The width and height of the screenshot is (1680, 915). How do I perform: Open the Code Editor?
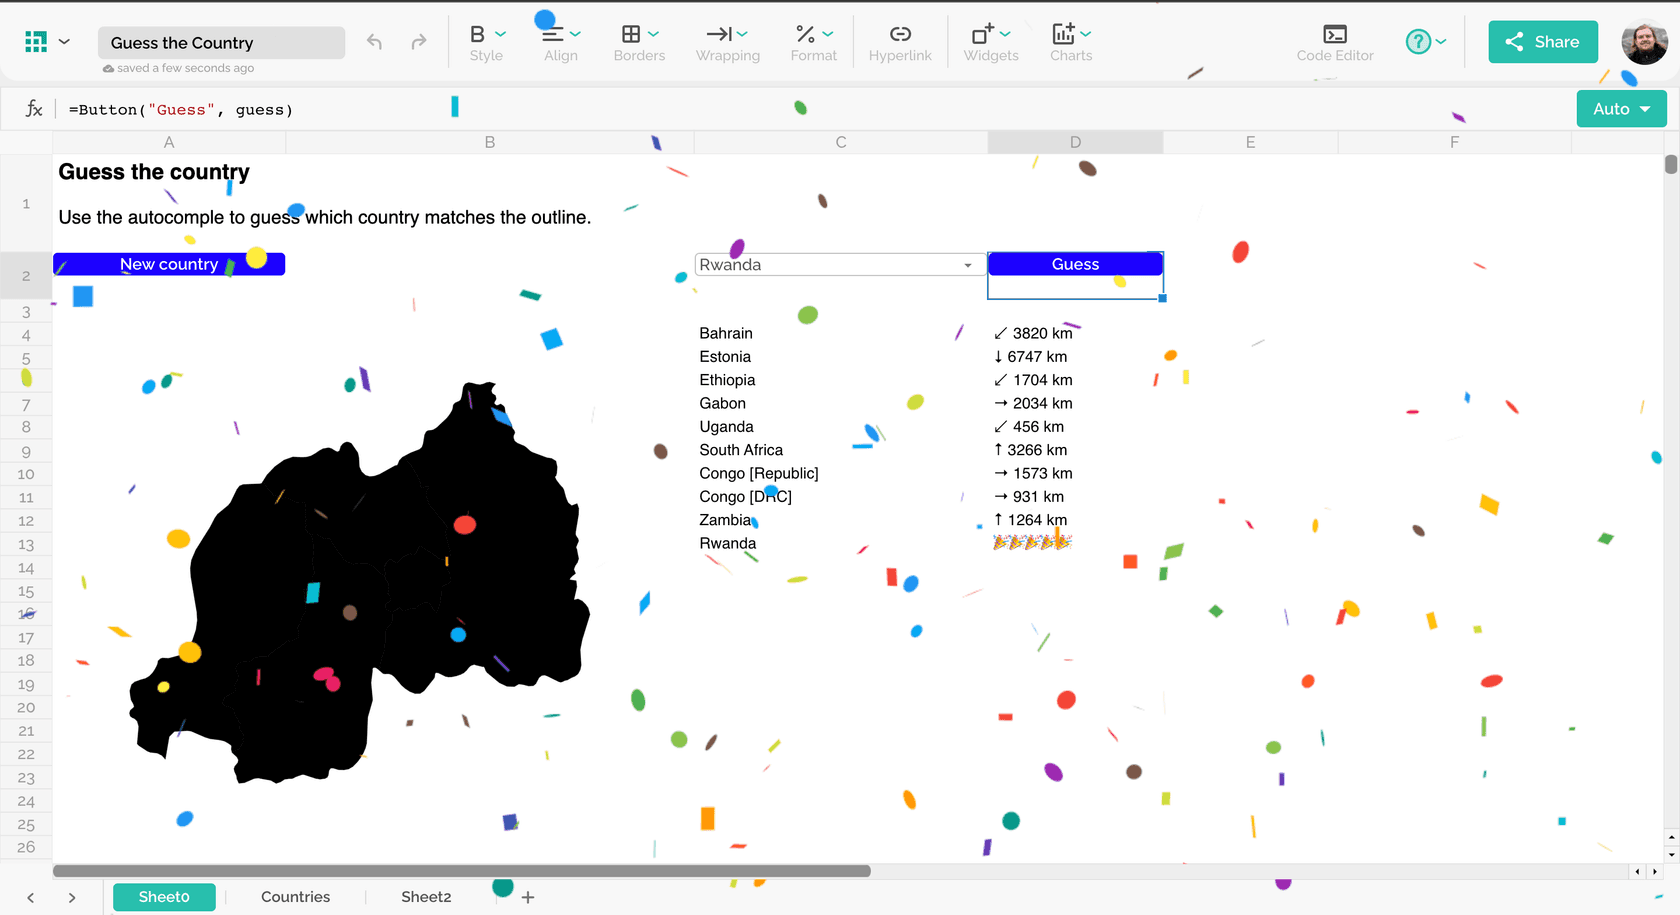pos(1335,42)
